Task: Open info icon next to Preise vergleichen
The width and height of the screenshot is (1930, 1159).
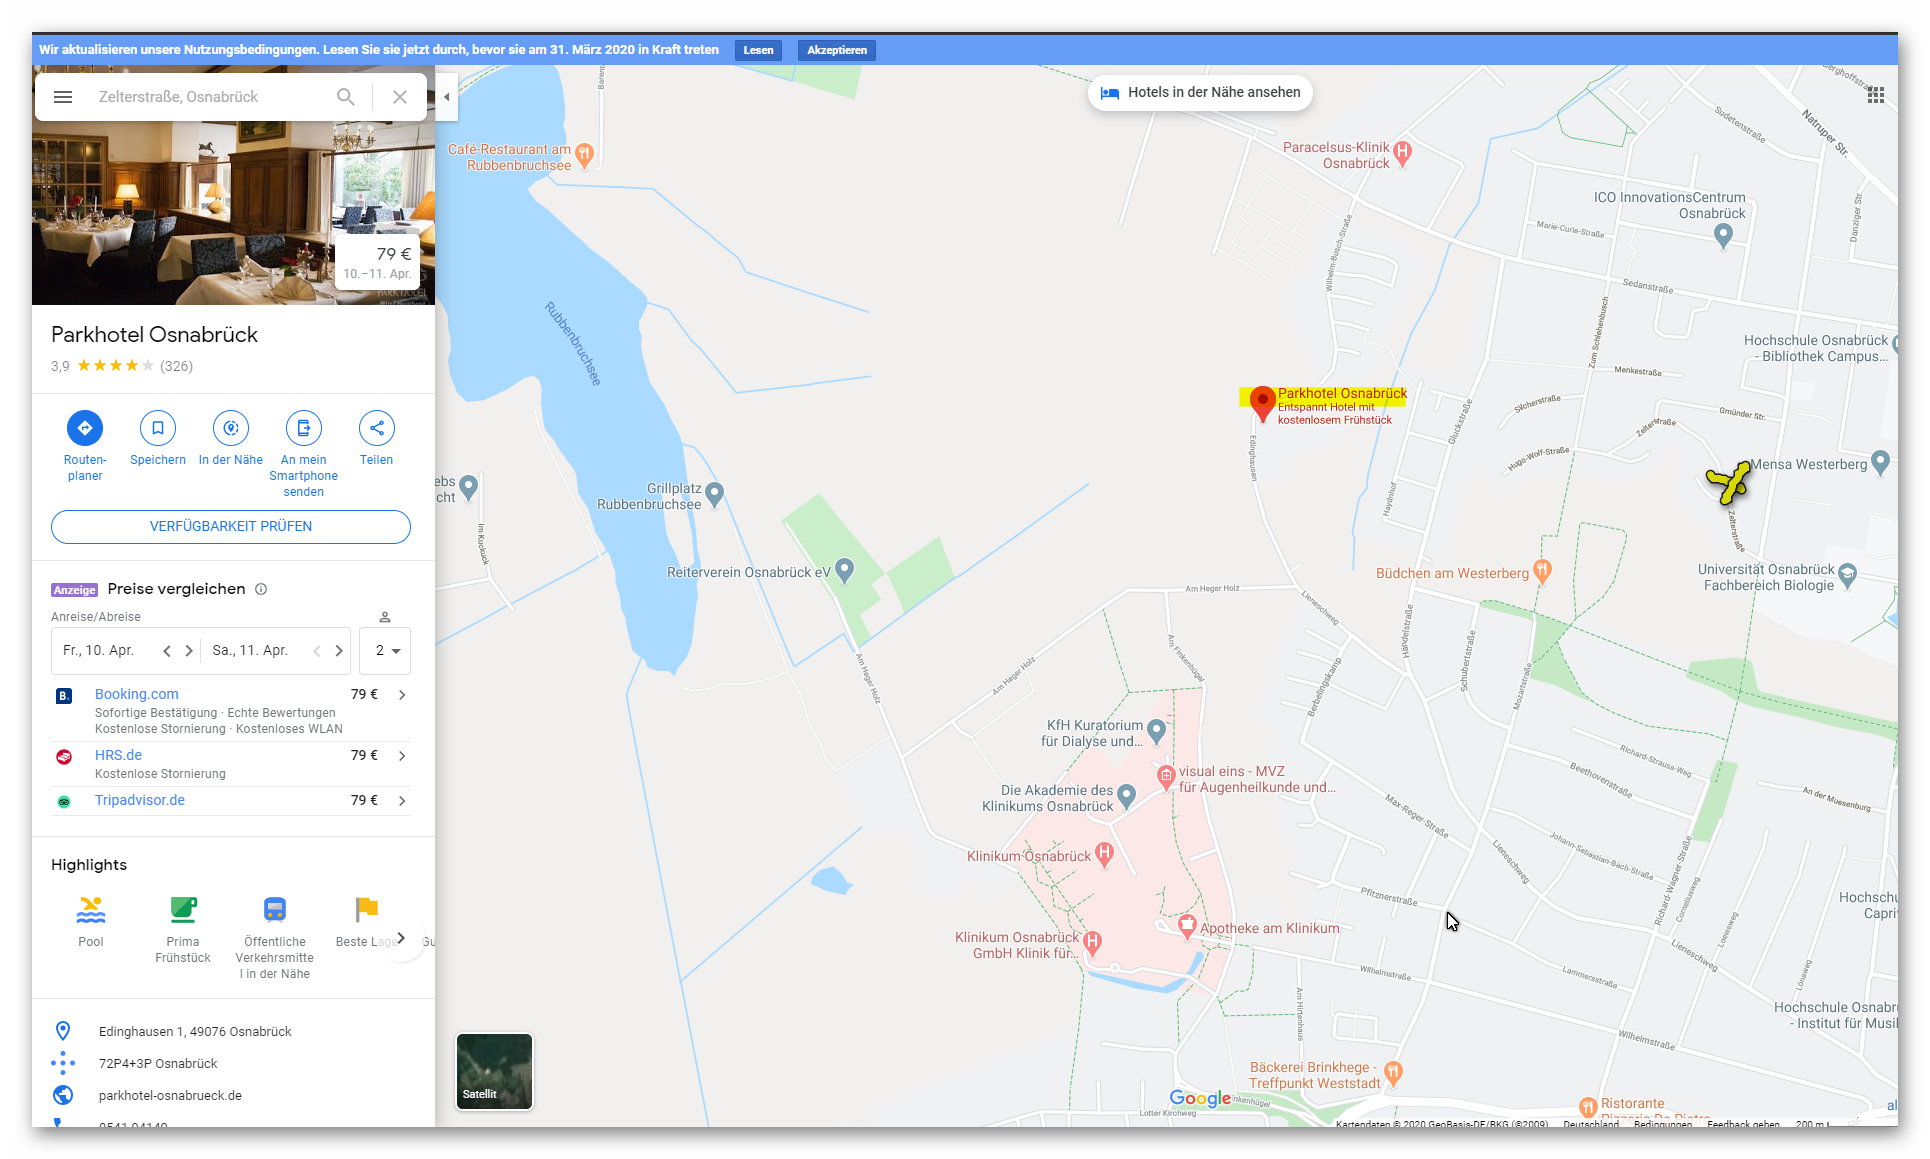Action: pyautogui.click(x=261, y=589)
